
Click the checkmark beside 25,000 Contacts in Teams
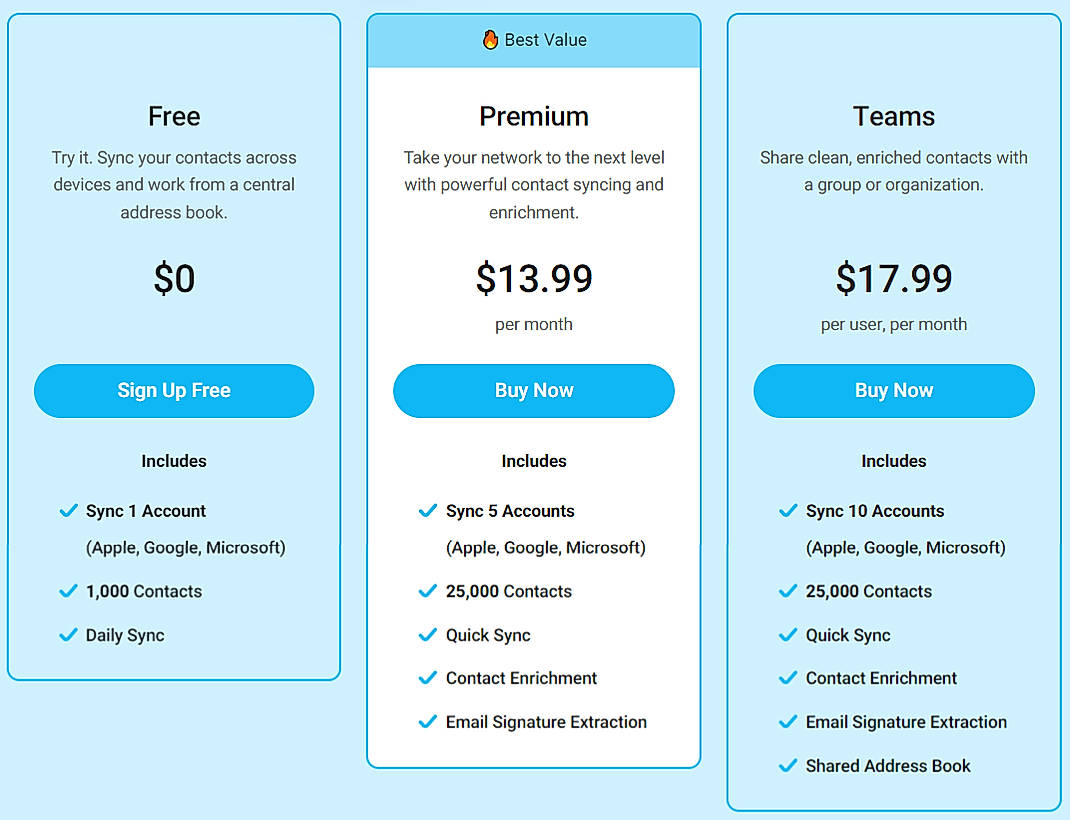click(x=789, y=591)
